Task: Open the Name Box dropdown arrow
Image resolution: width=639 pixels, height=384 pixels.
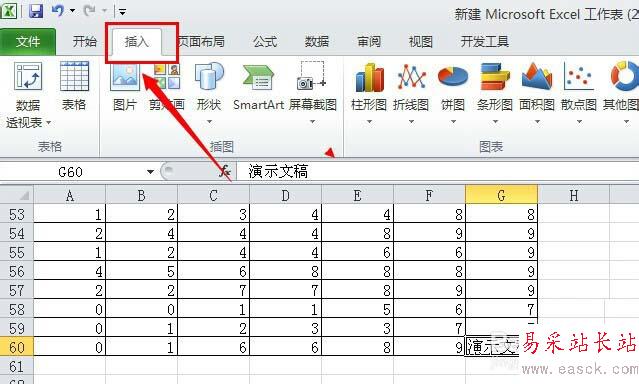Action: 150,172
